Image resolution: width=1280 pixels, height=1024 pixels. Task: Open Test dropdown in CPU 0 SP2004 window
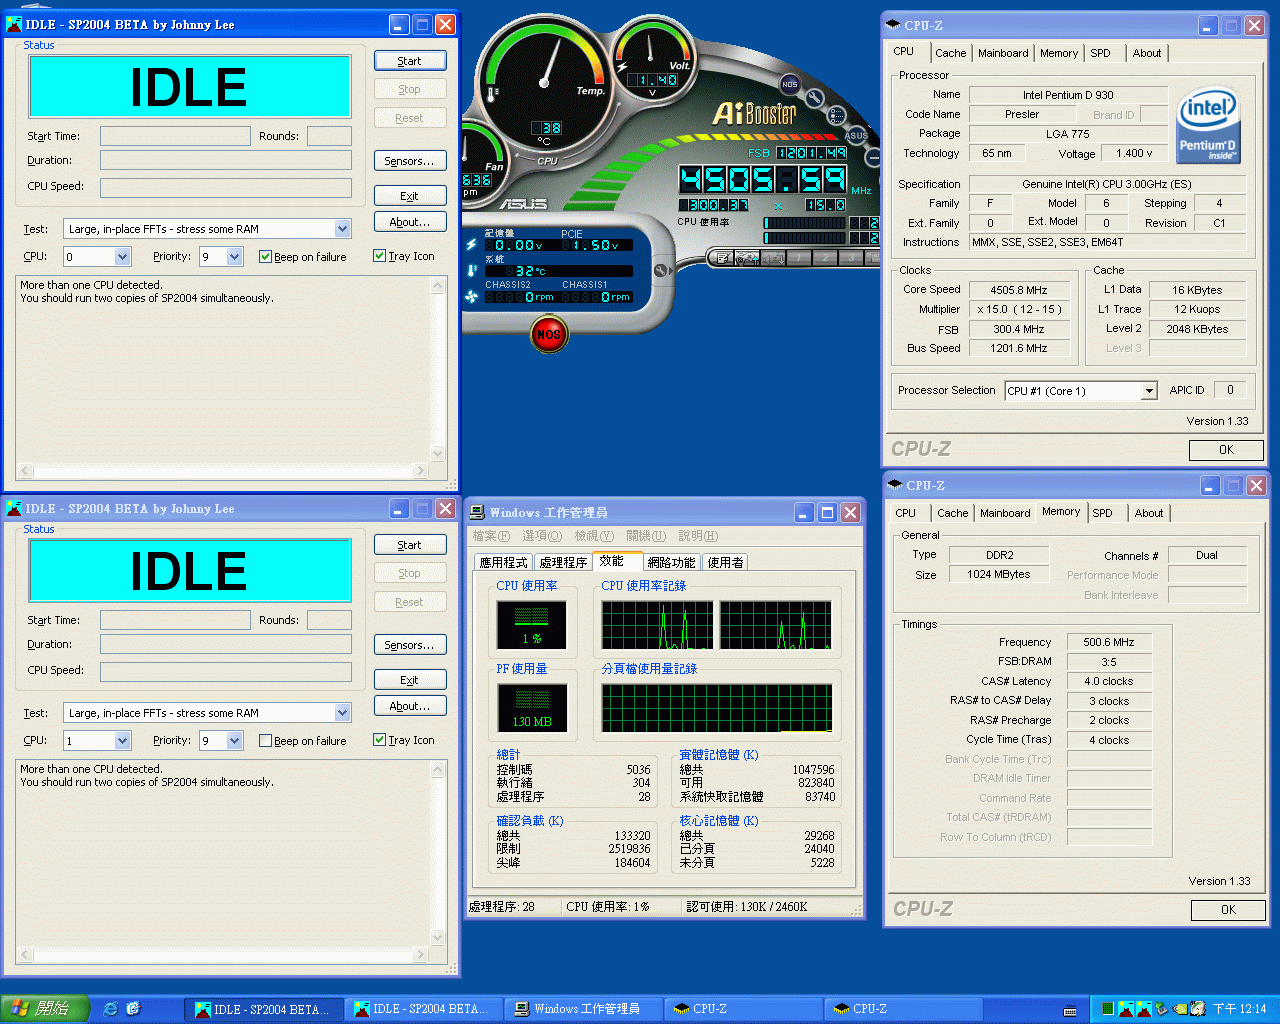[x=342, y=229]
